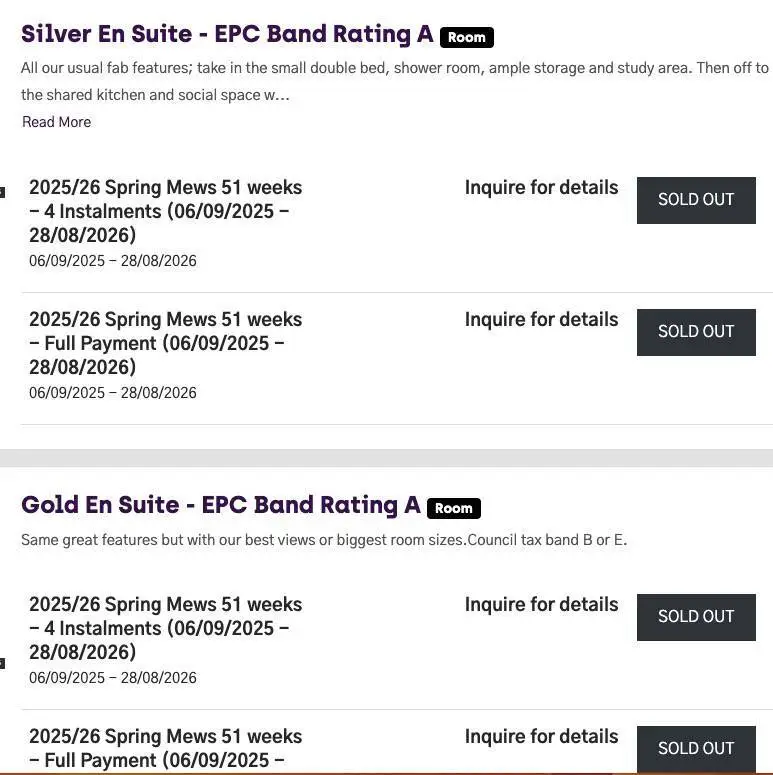This screenshot has height=775, width=773.
Task: Click date range under Silver Full Payment
Action: (113, 393)
